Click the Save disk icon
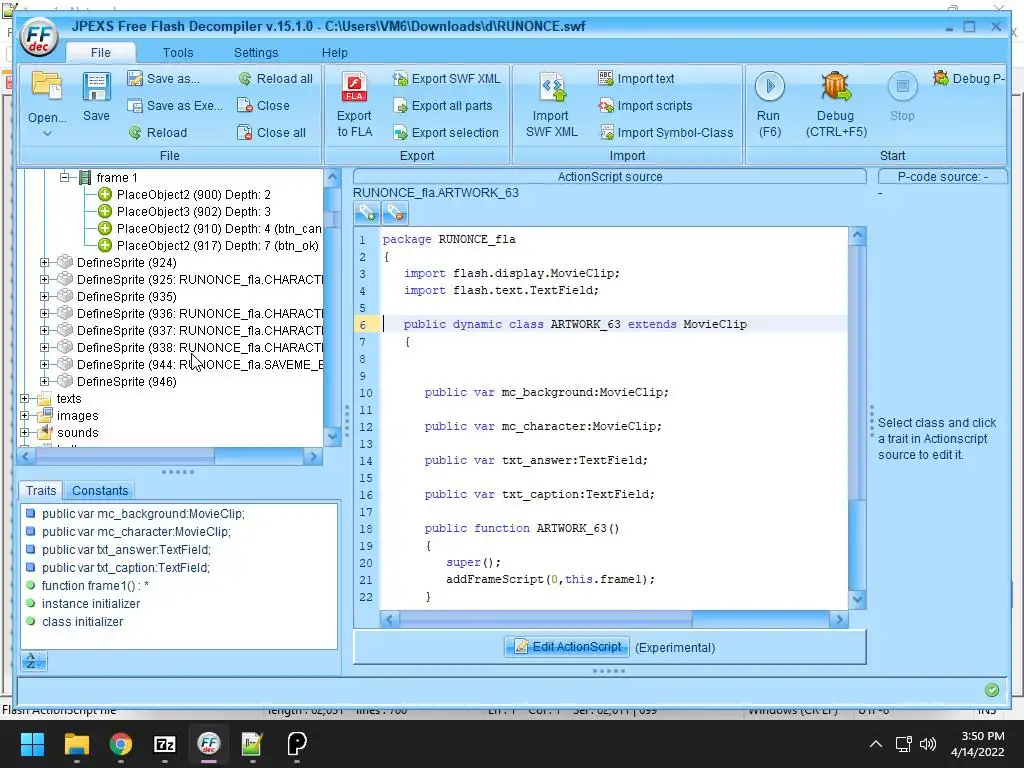Viewport: 1024px width, 768px height. click(x=96, y=88)
